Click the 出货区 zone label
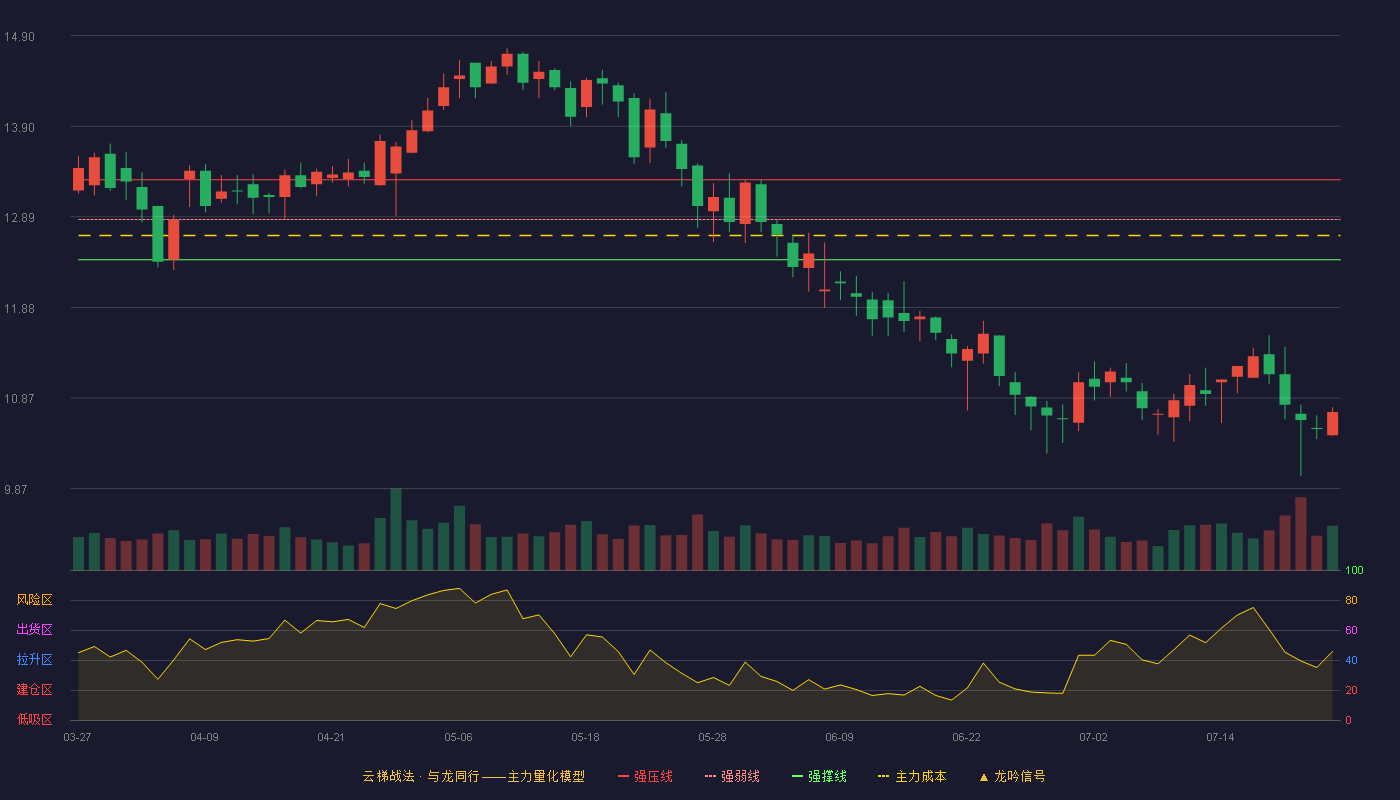 click(34, 630)
